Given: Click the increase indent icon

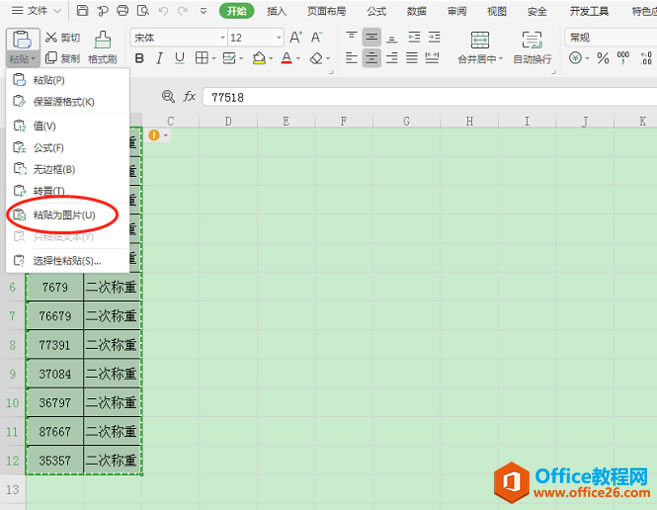Looking at the screenshot, I should point(434,37).
